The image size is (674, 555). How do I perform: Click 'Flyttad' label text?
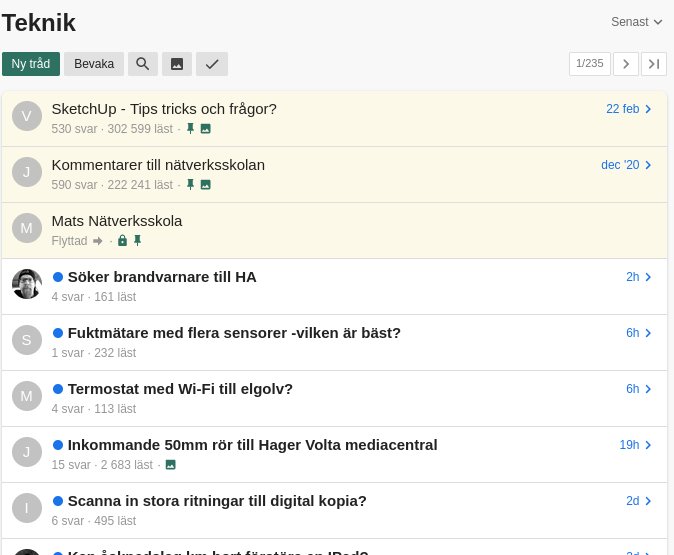(69, 241)
